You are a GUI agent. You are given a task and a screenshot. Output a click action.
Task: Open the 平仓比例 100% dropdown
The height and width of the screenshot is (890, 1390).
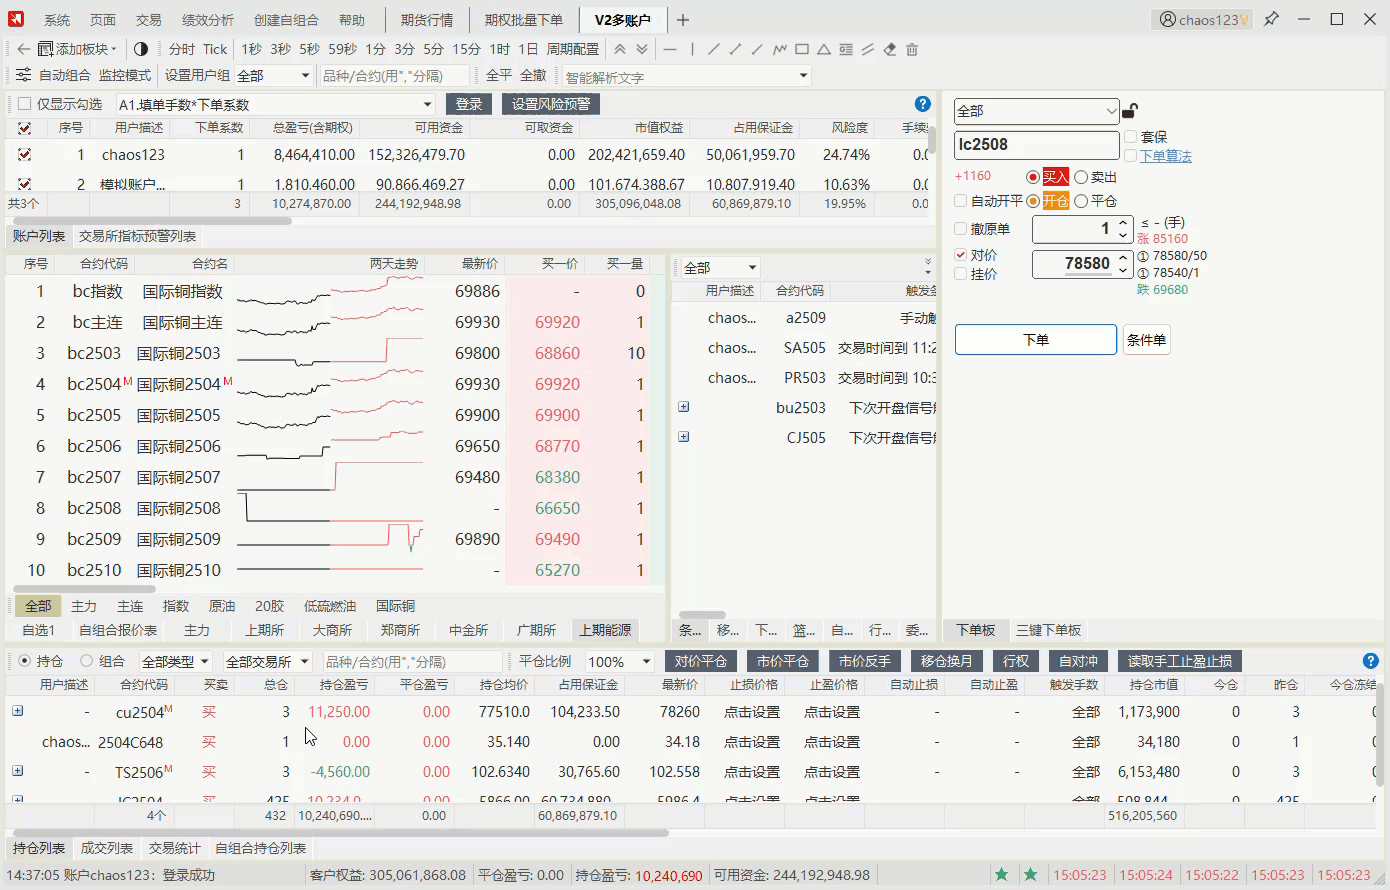coord(619,661)
